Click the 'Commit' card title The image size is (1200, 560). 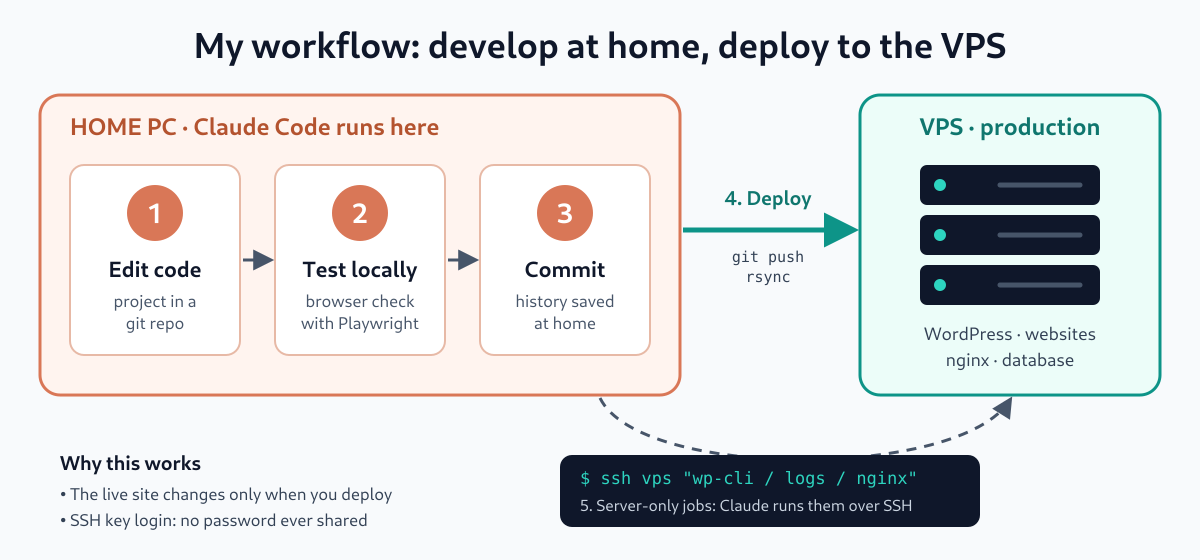click(565, 270)
